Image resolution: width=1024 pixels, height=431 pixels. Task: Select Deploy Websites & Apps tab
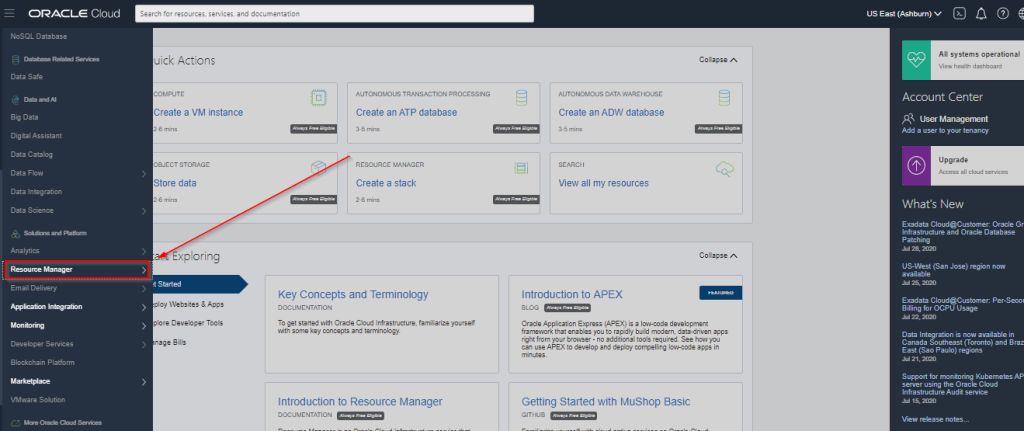click(188, 304)
